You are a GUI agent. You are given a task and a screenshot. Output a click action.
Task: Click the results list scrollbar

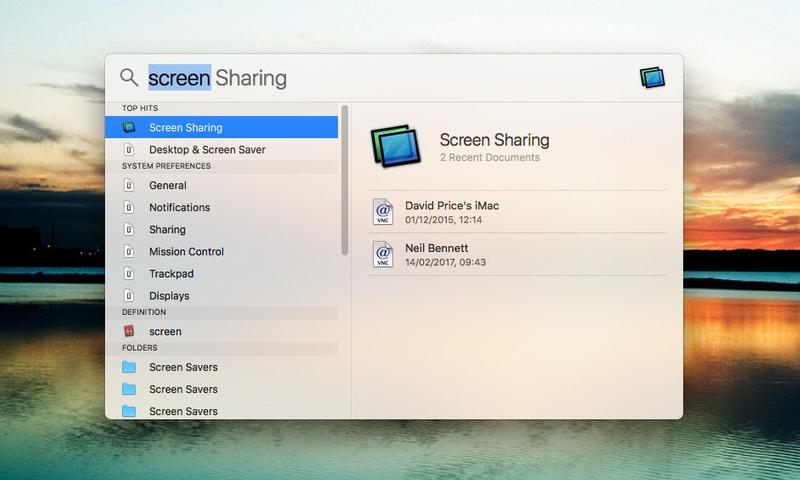tap(345, 180)
